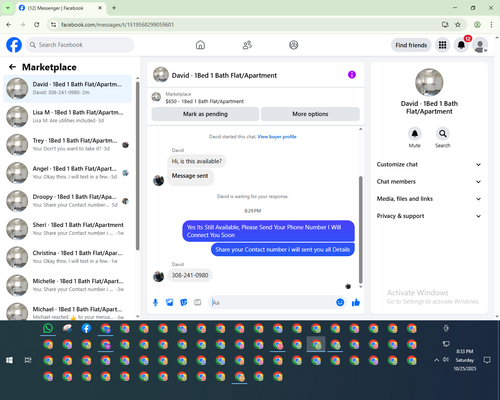The height and width of the screenshot is (400, 500).
Task: Open Christina conversation in the list
Action: click(x=67, y=257)
